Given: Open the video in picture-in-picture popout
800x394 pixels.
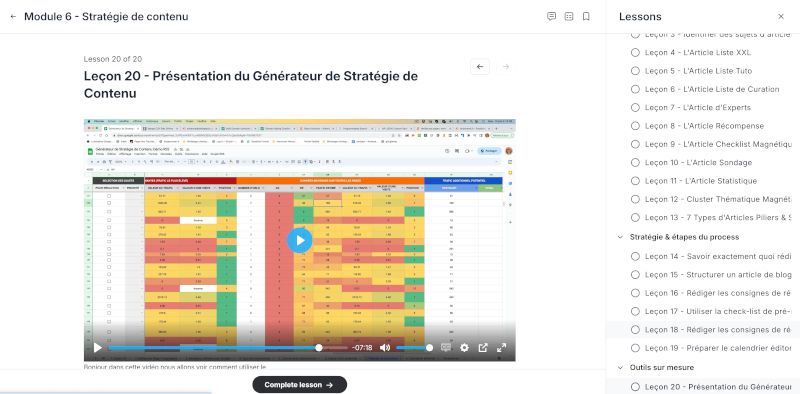Looking at the screenshot, I should click(x=483, y=348).
